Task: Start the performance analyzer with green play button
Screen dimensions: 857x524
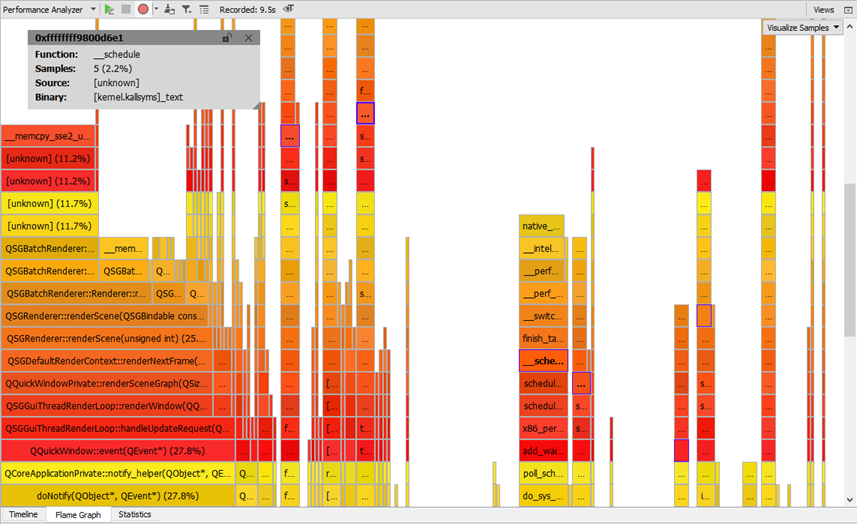Action: [x=109, y=9]
